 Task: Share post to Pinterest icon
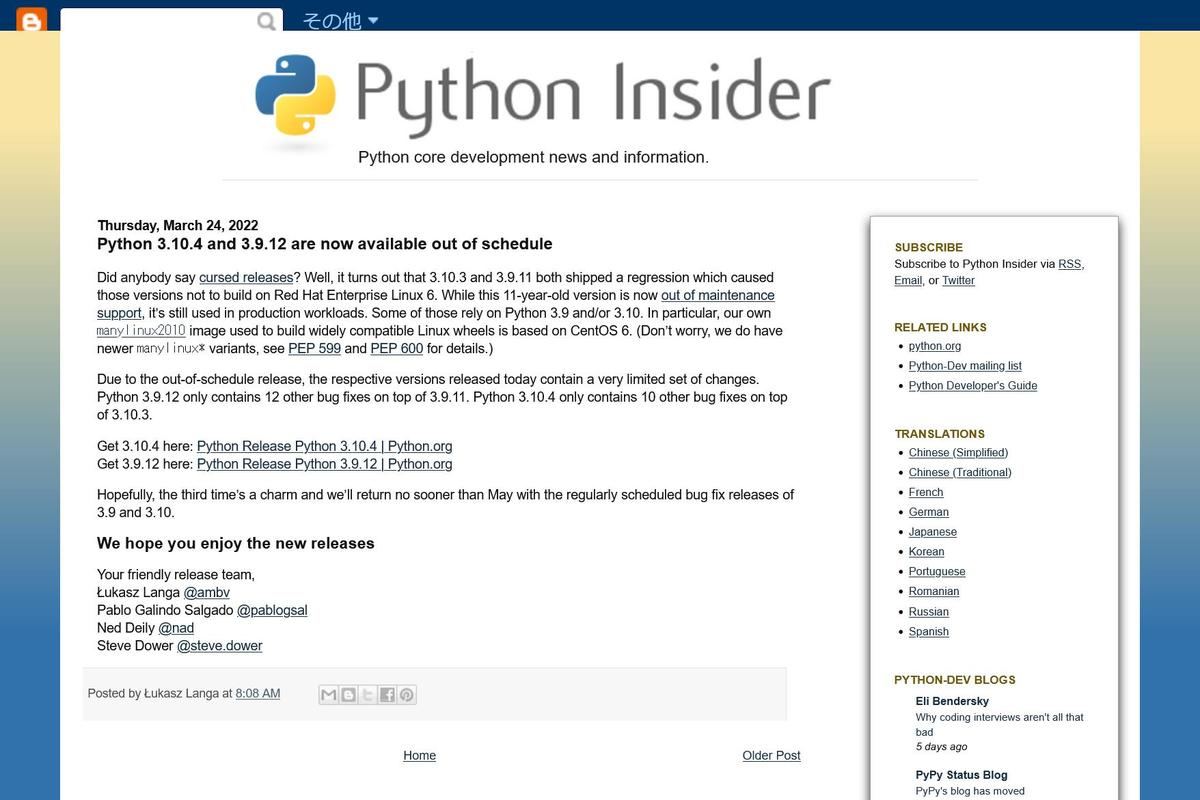coord(406,694)
